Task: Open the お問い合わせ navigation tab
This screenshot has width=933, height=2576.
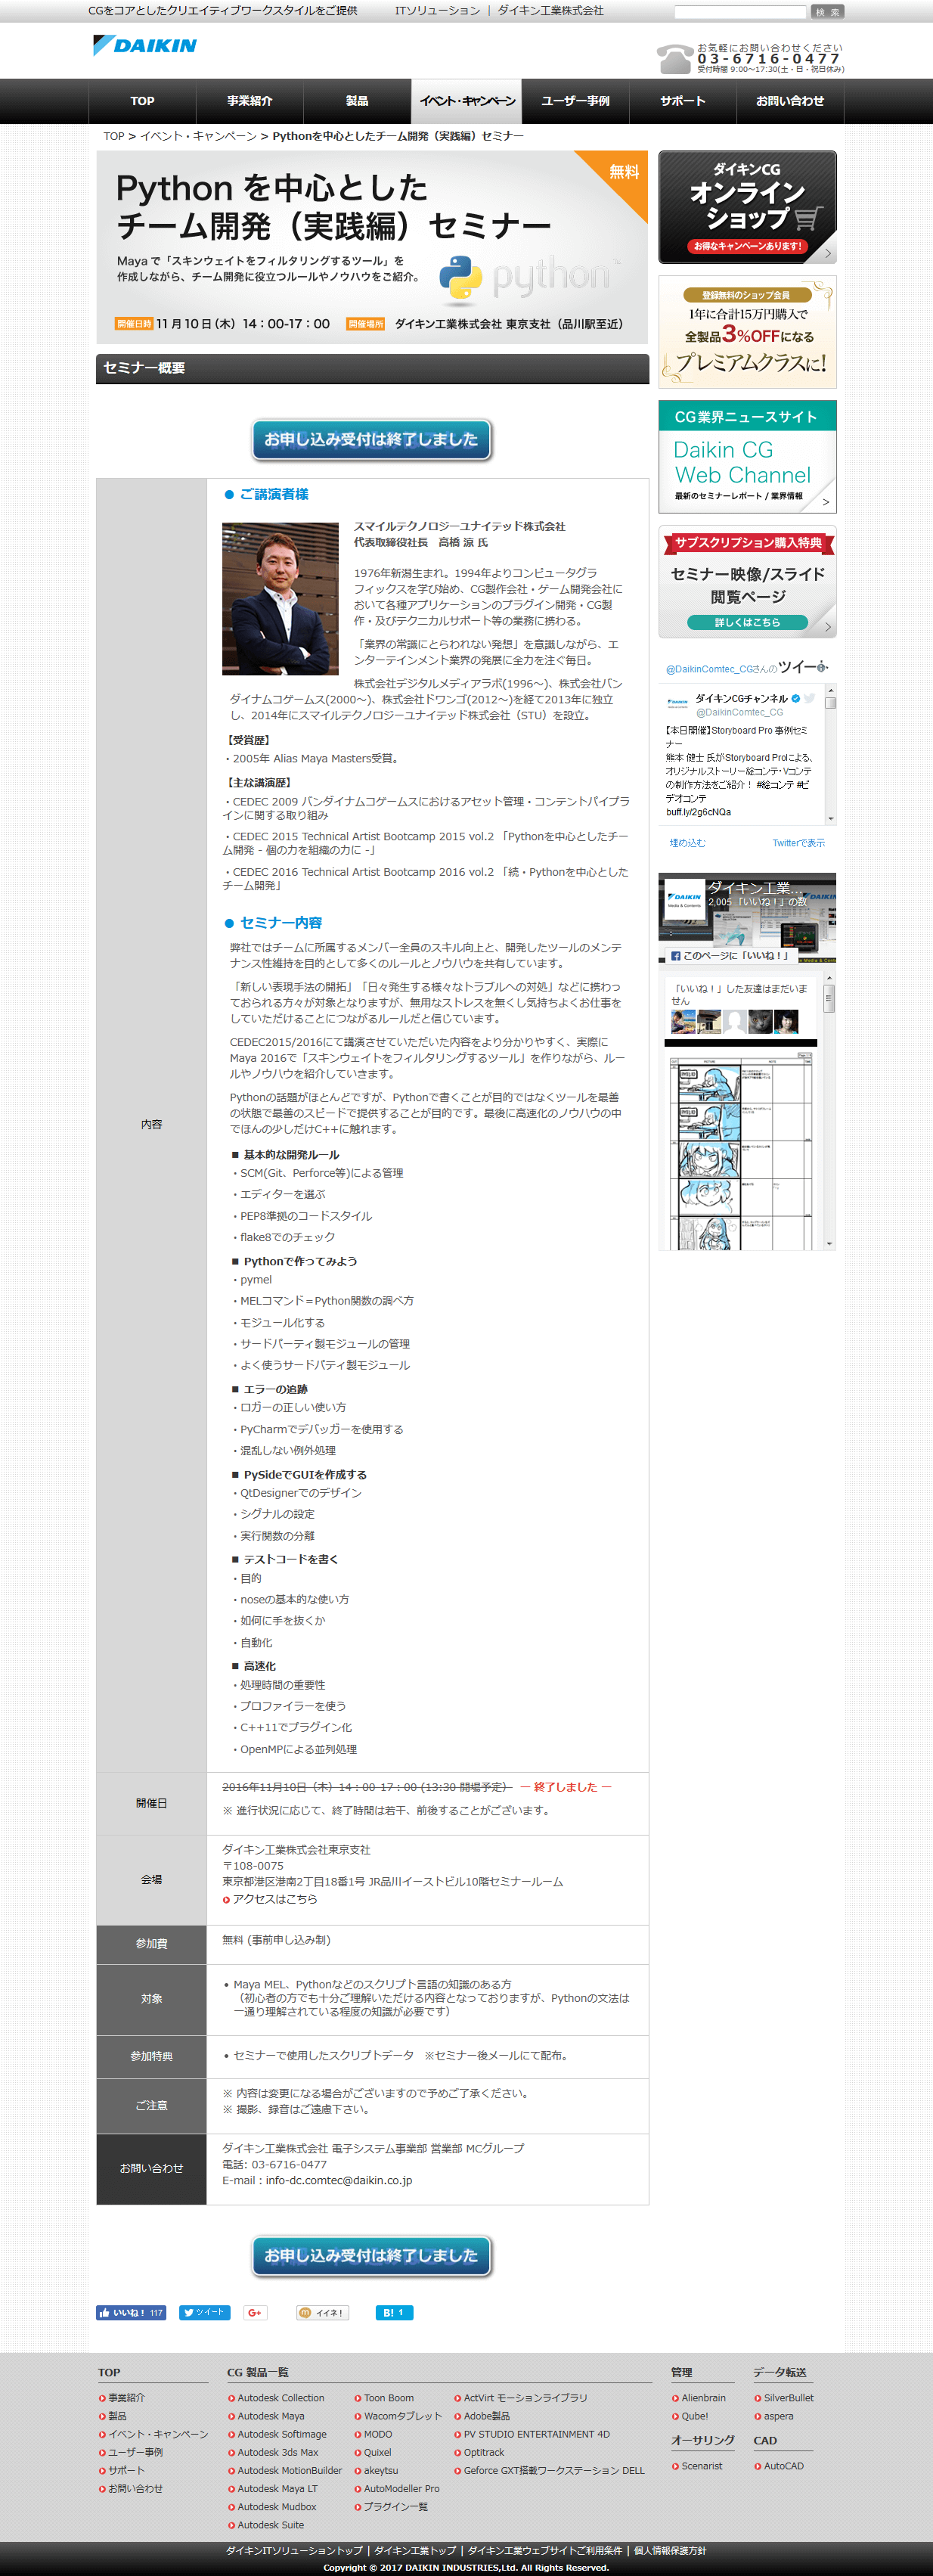Action: pos(790,101)
